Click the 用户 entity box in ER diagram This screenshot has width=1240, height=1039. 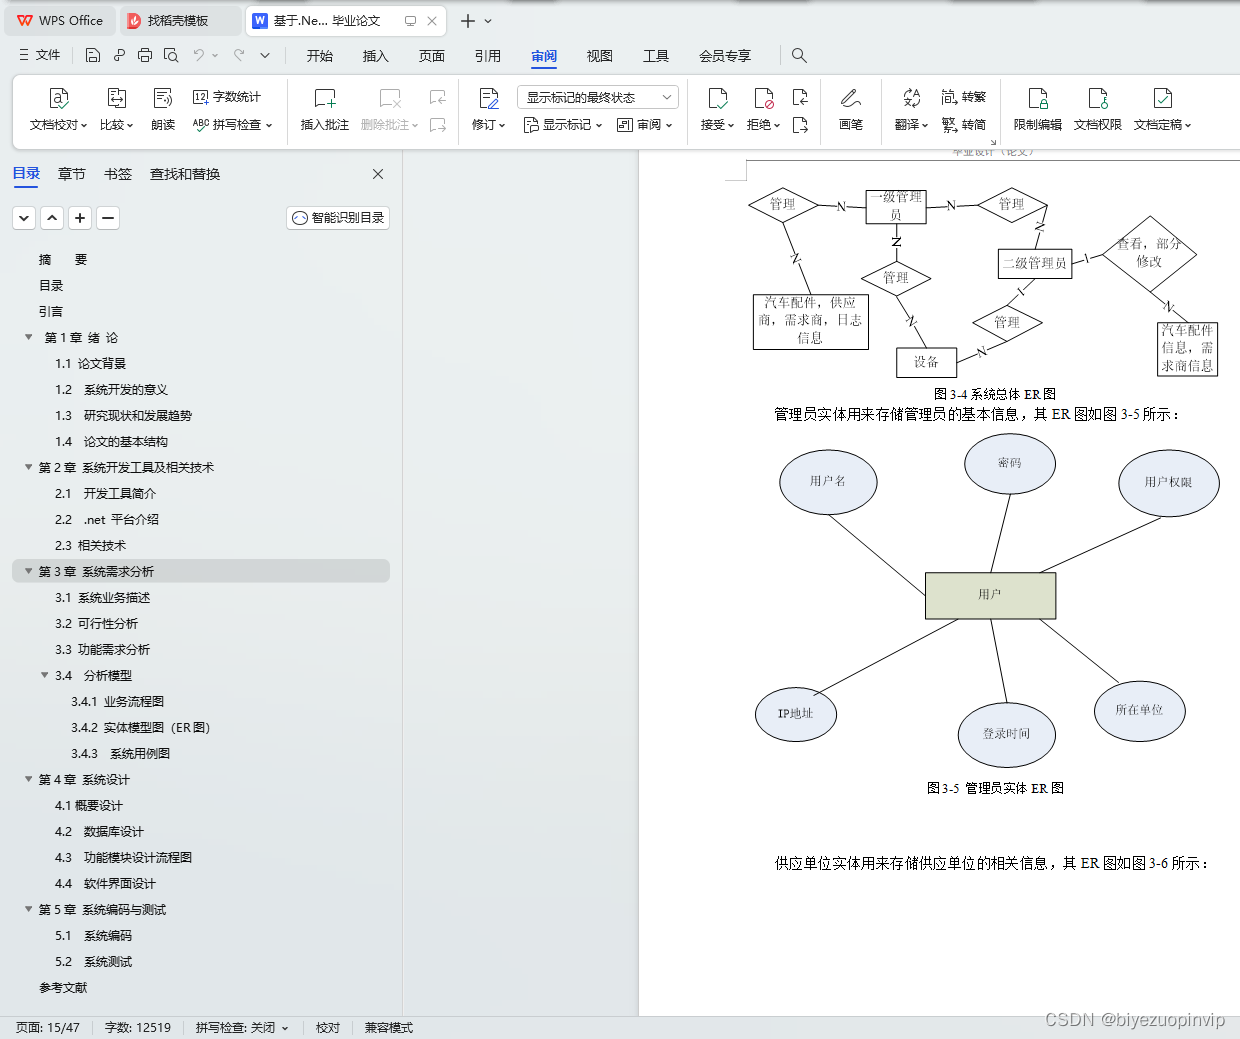[990, 595]
